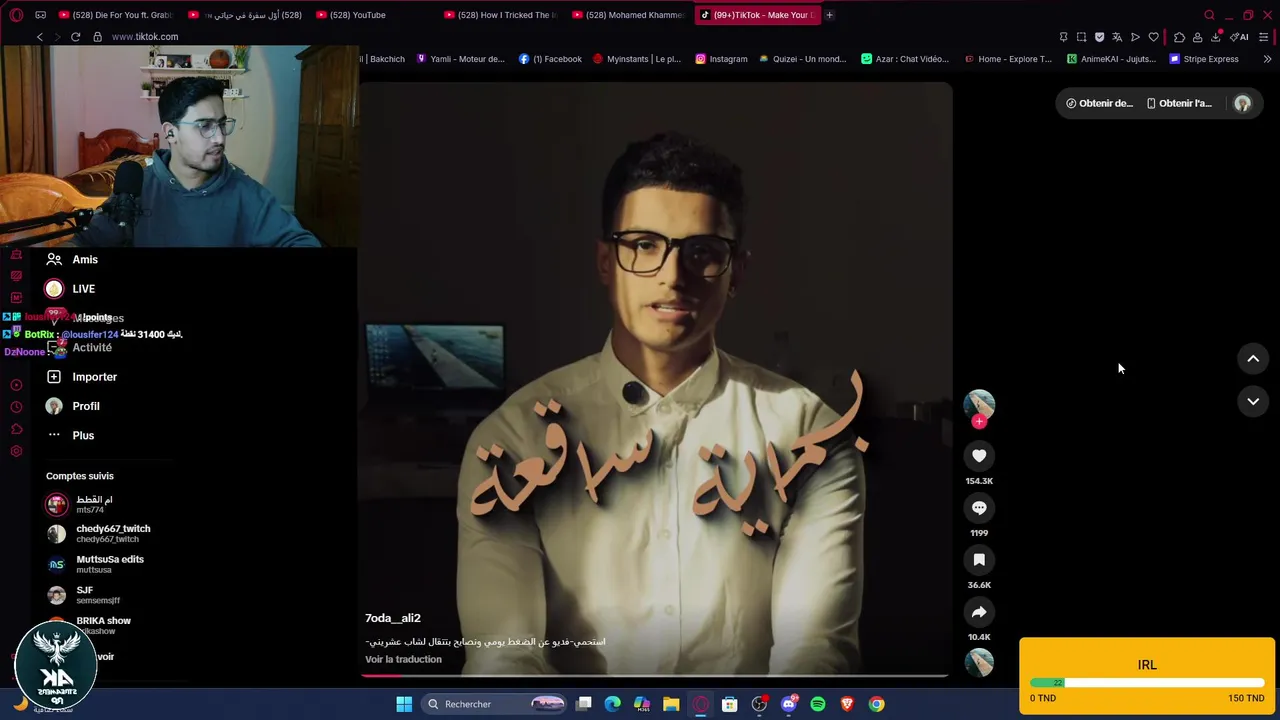Open File Explorer from taskbar
This screenshot has width=1280, height=720.
[671, 704]
